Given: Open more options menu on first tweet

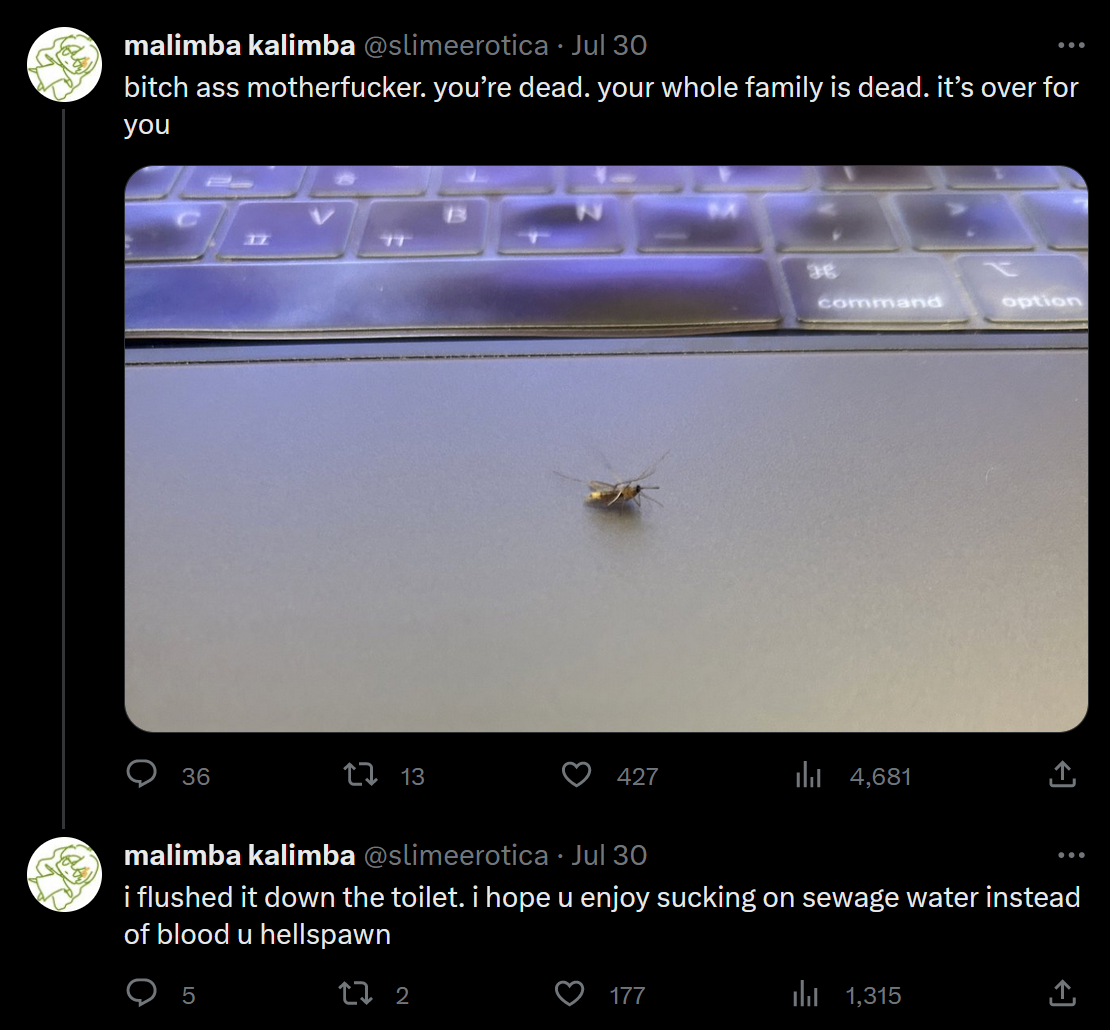Looking at the screenshot, I should 1070,45.
